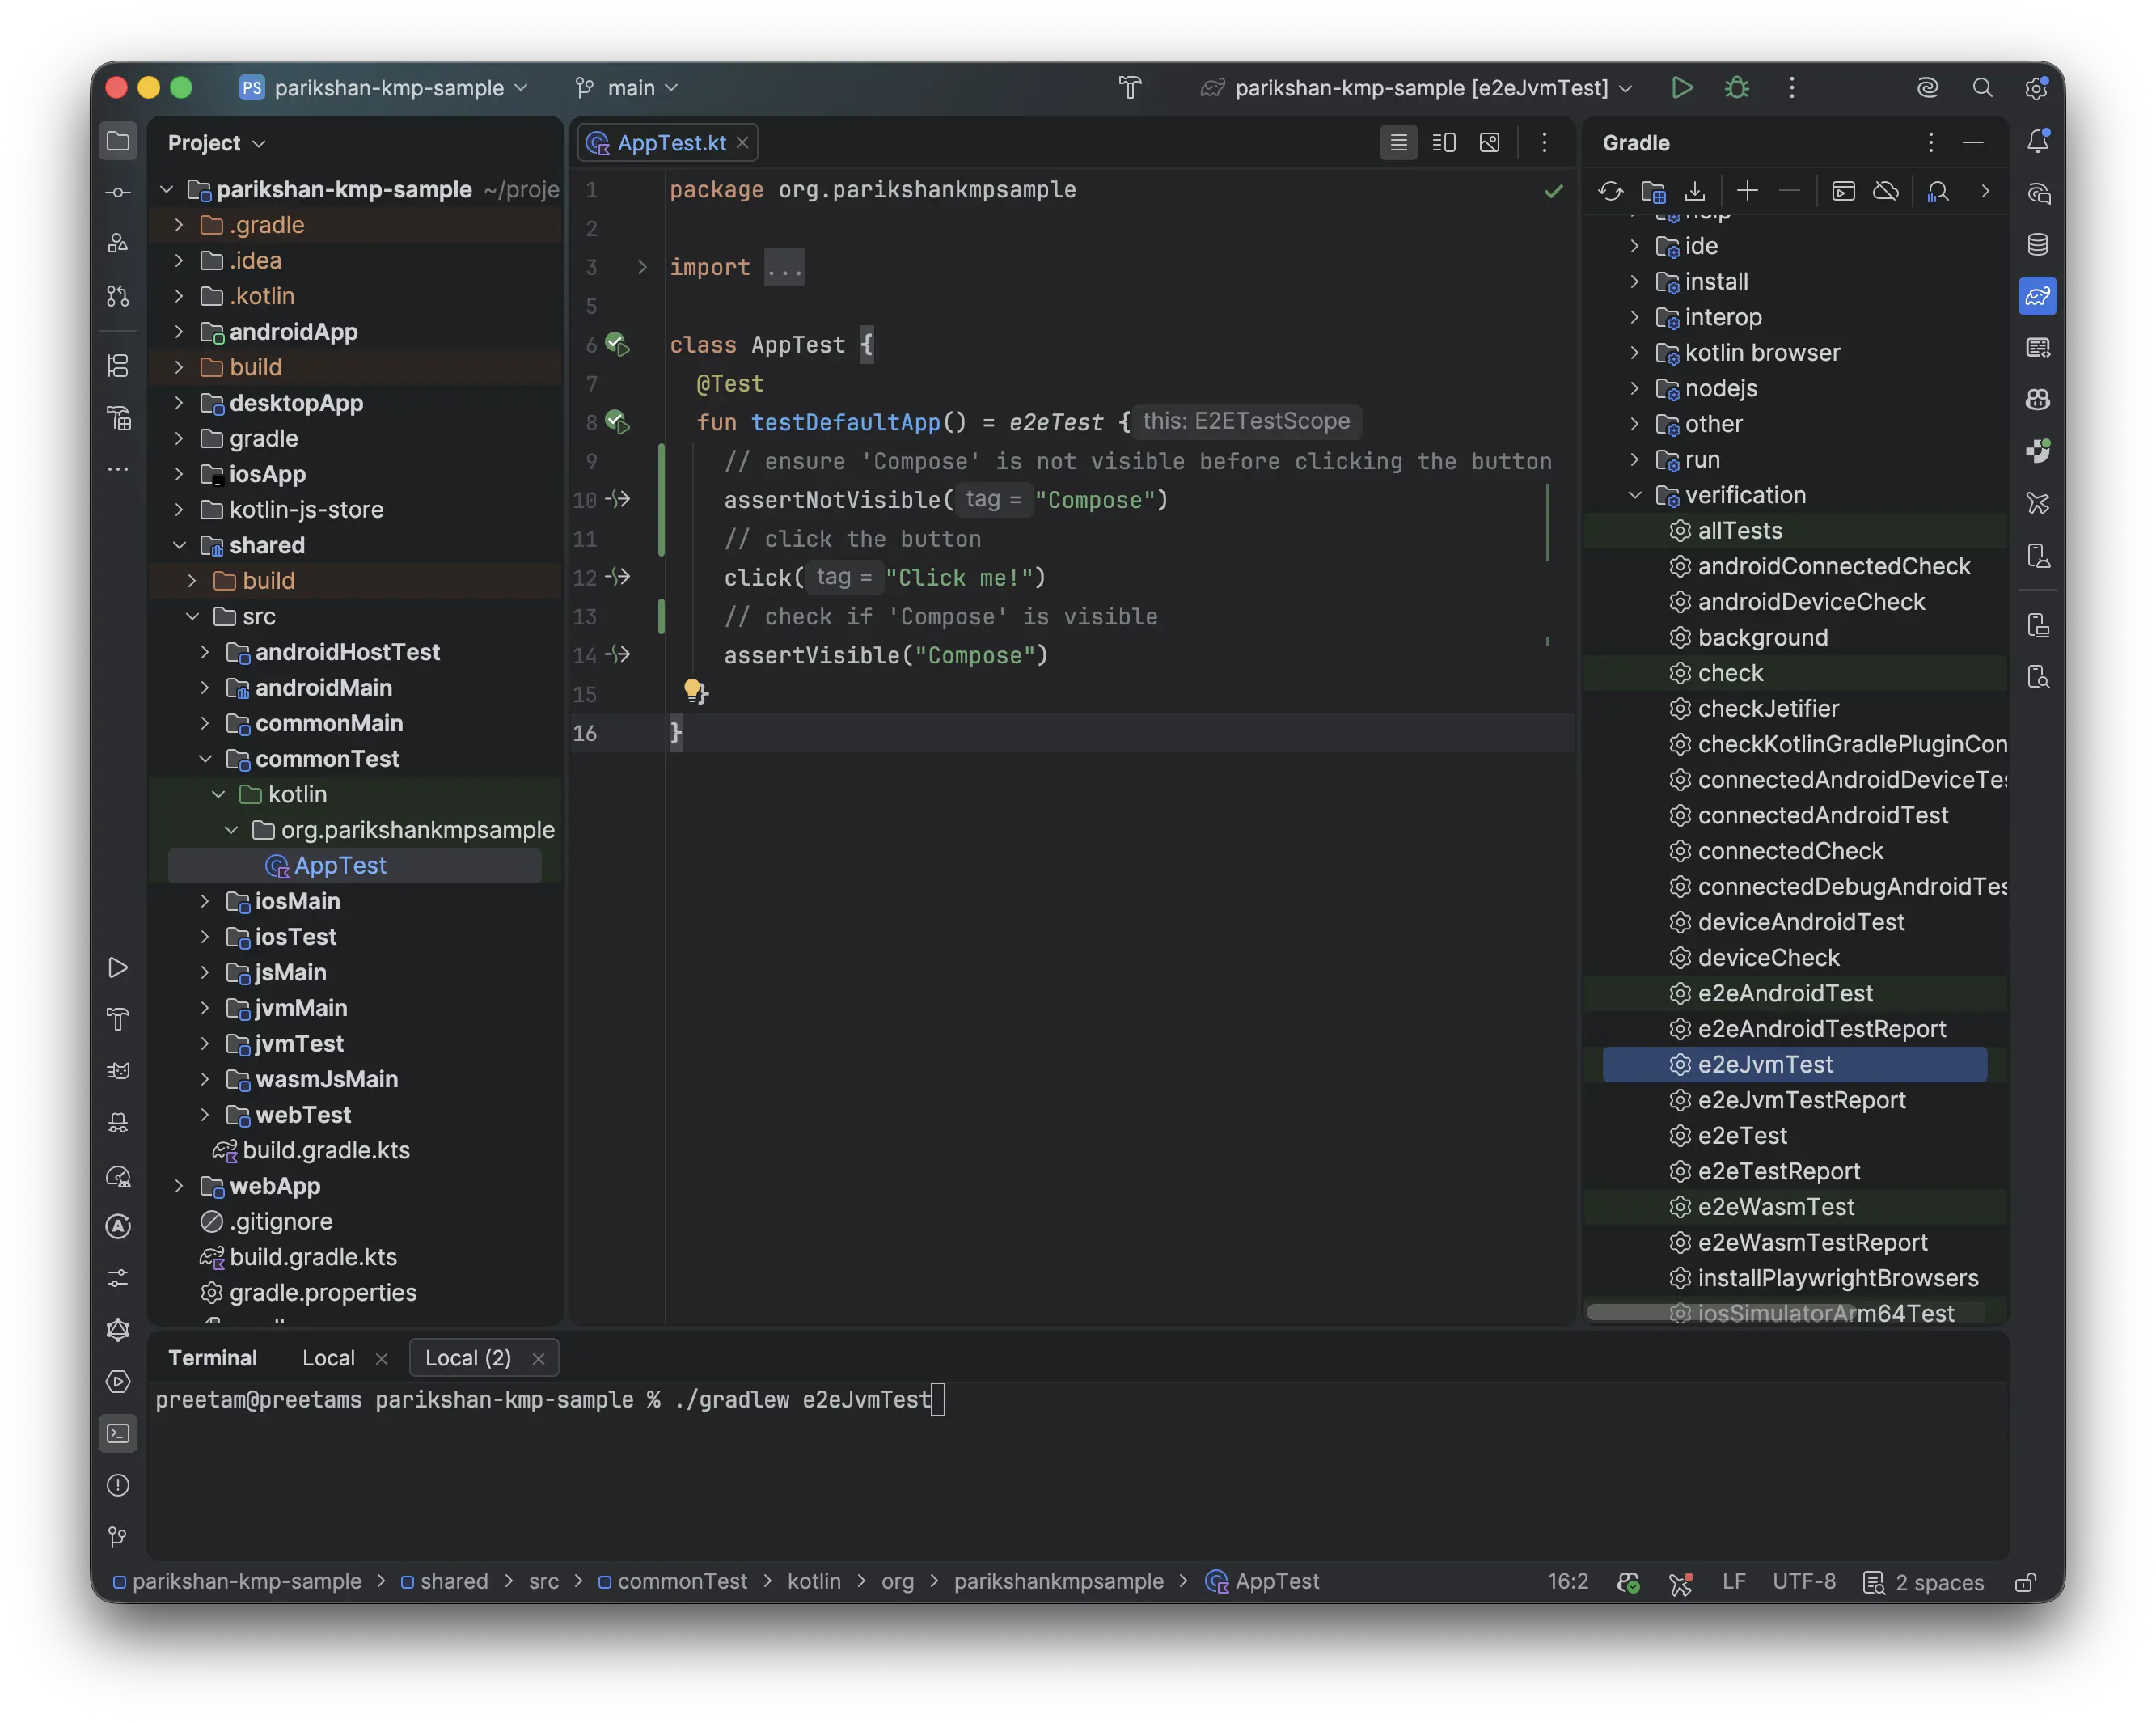This screenshot has width=2156, height=1723.
Task: Click run gutter icon for testDefaultApp
Action: pyautogui.click(x=617, y=423)
